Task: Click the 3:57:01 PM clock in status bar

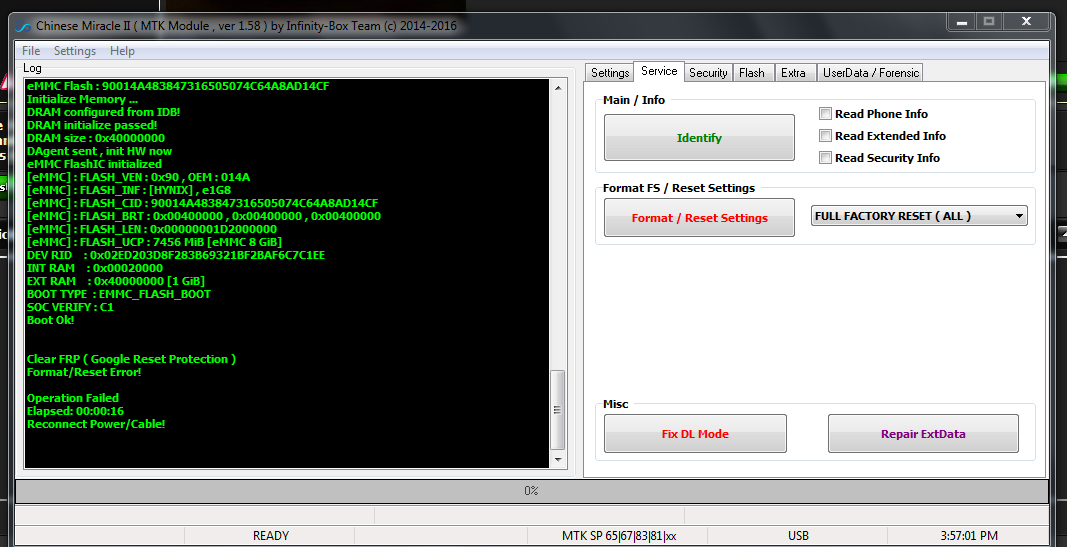Action: click(969, 535)
